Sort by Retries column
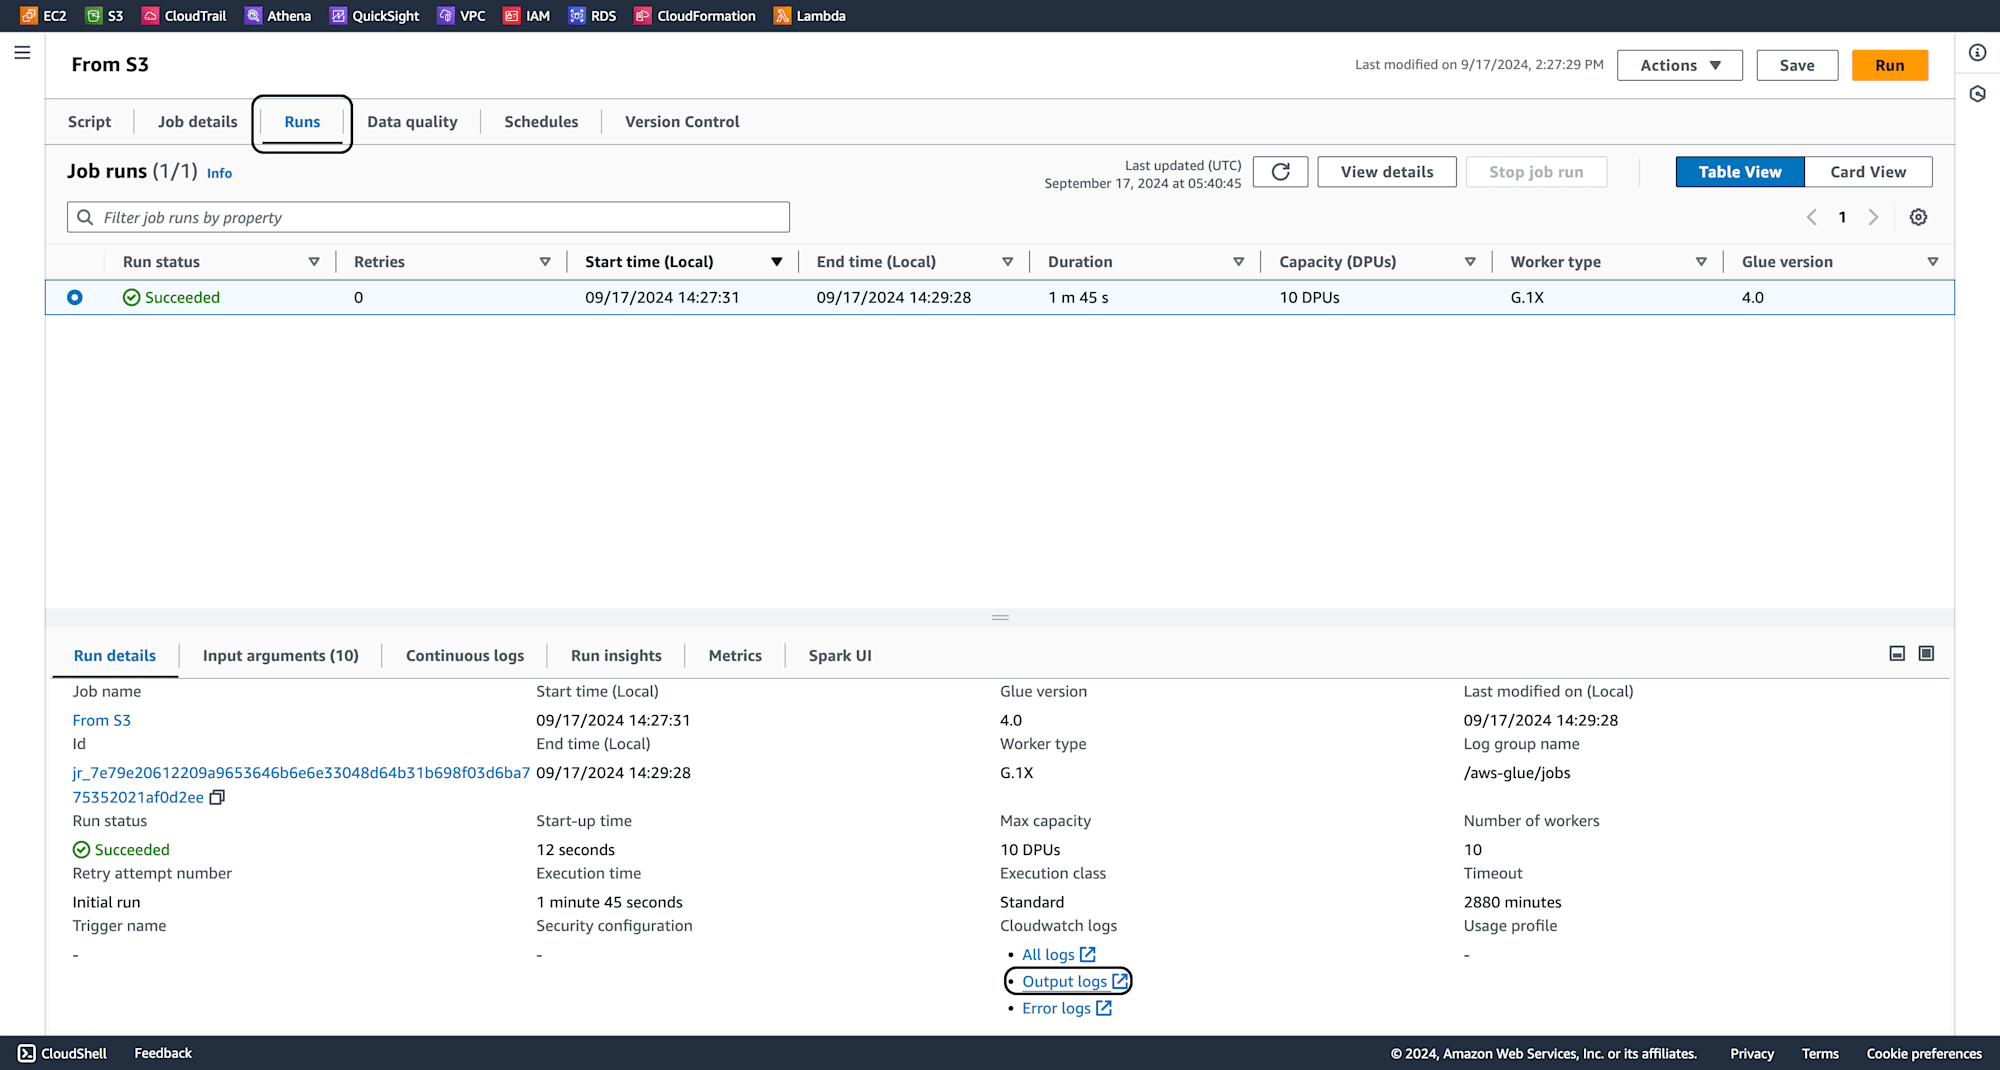The image size is (2000, 1070). 545,262
